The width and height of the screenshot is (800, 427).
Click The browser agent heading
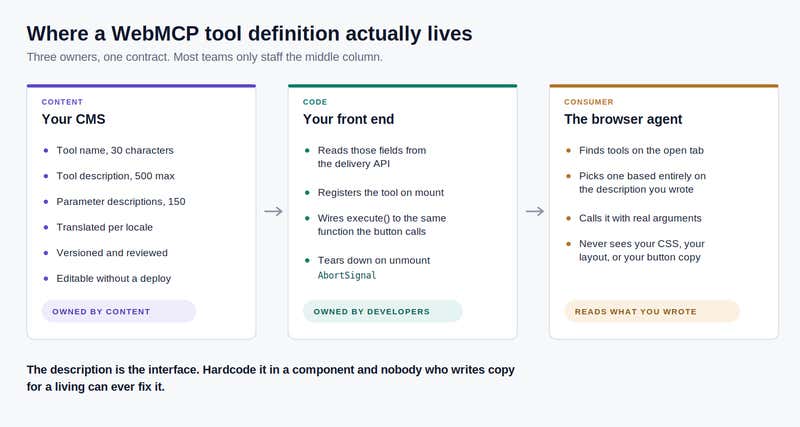point(623,119)
